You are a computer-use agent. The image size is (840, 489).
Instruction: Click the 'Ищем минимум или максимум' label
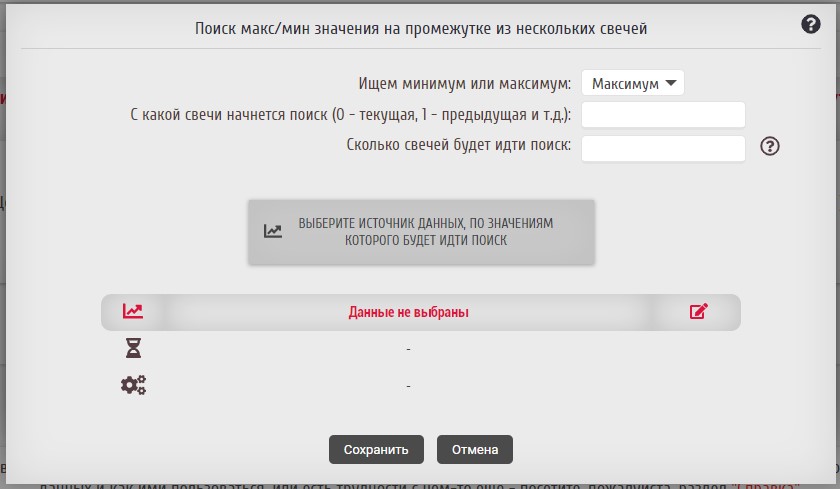(465, 84)
